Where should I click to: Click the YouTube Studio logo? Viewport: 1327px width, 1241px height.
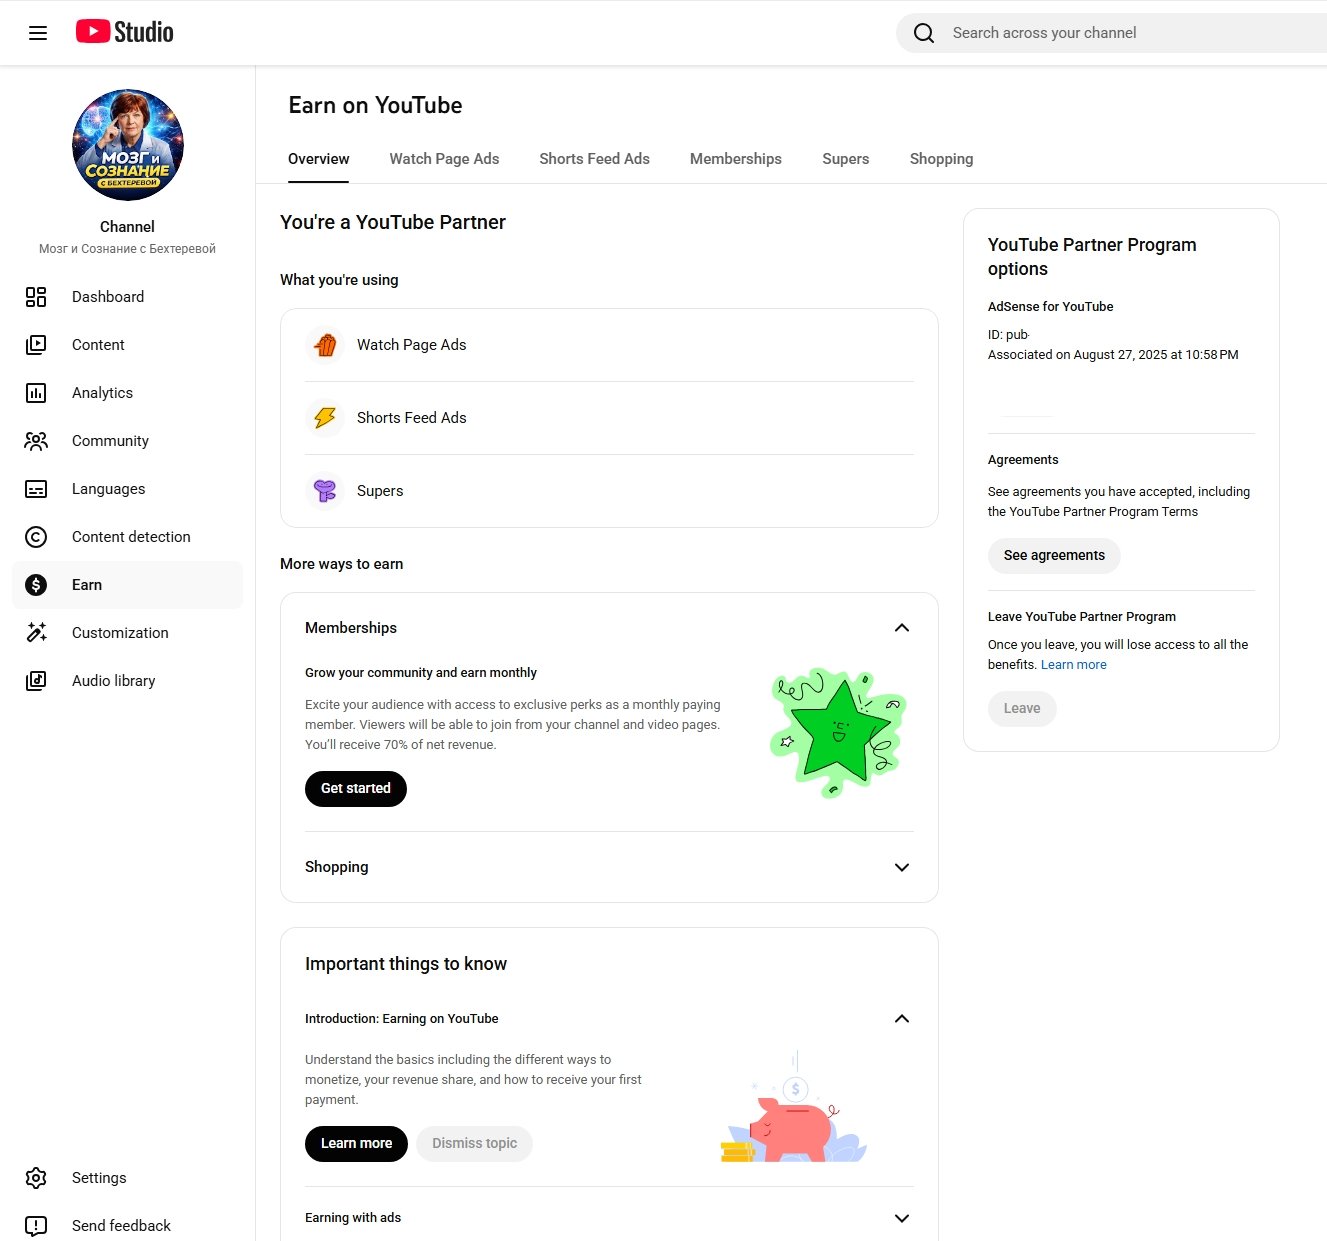coord(125,32)
